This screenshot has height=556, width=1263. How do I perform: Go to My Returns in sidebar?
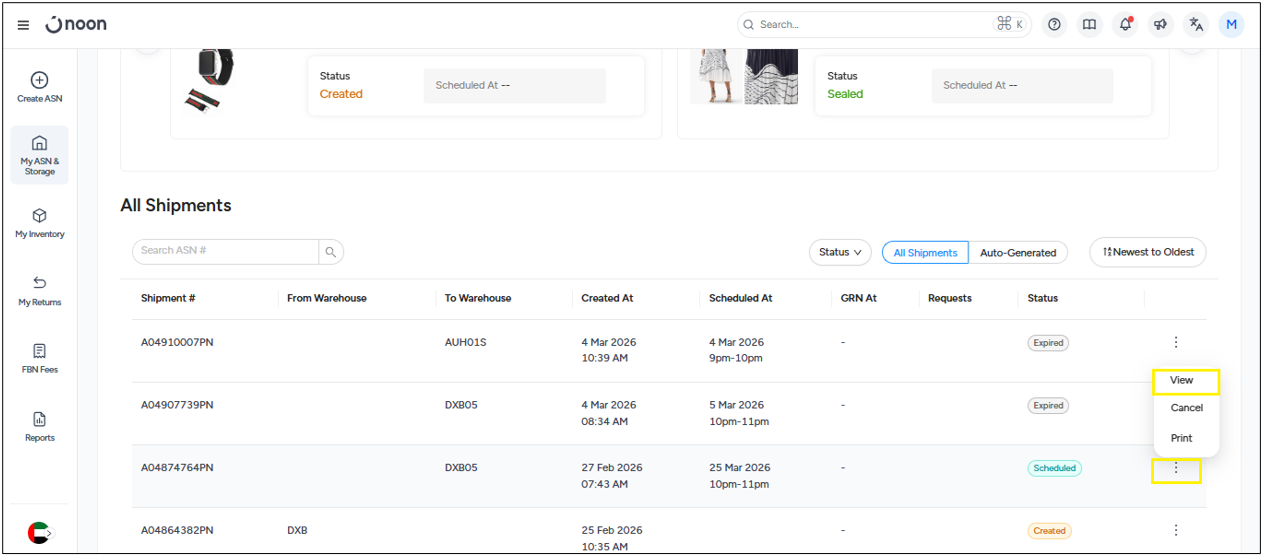[39, 291]
